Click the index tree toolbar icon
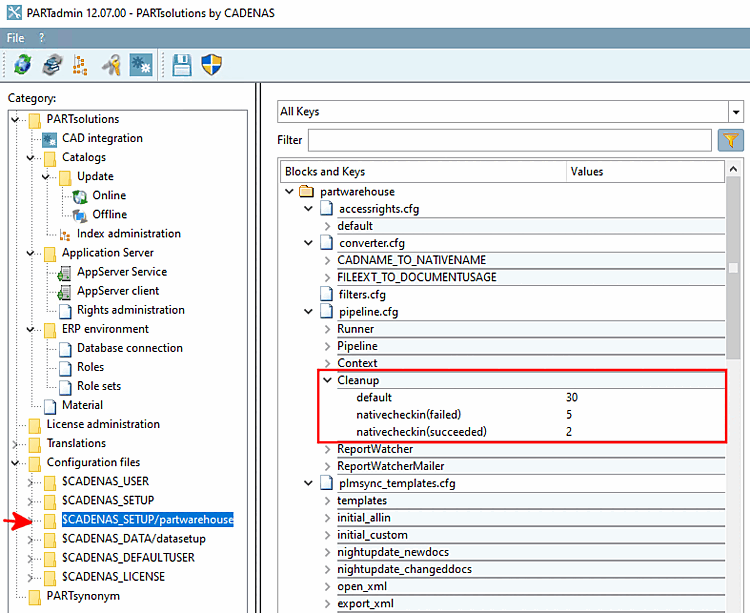This screenshot has width=750, height=613. coord(81,65)
